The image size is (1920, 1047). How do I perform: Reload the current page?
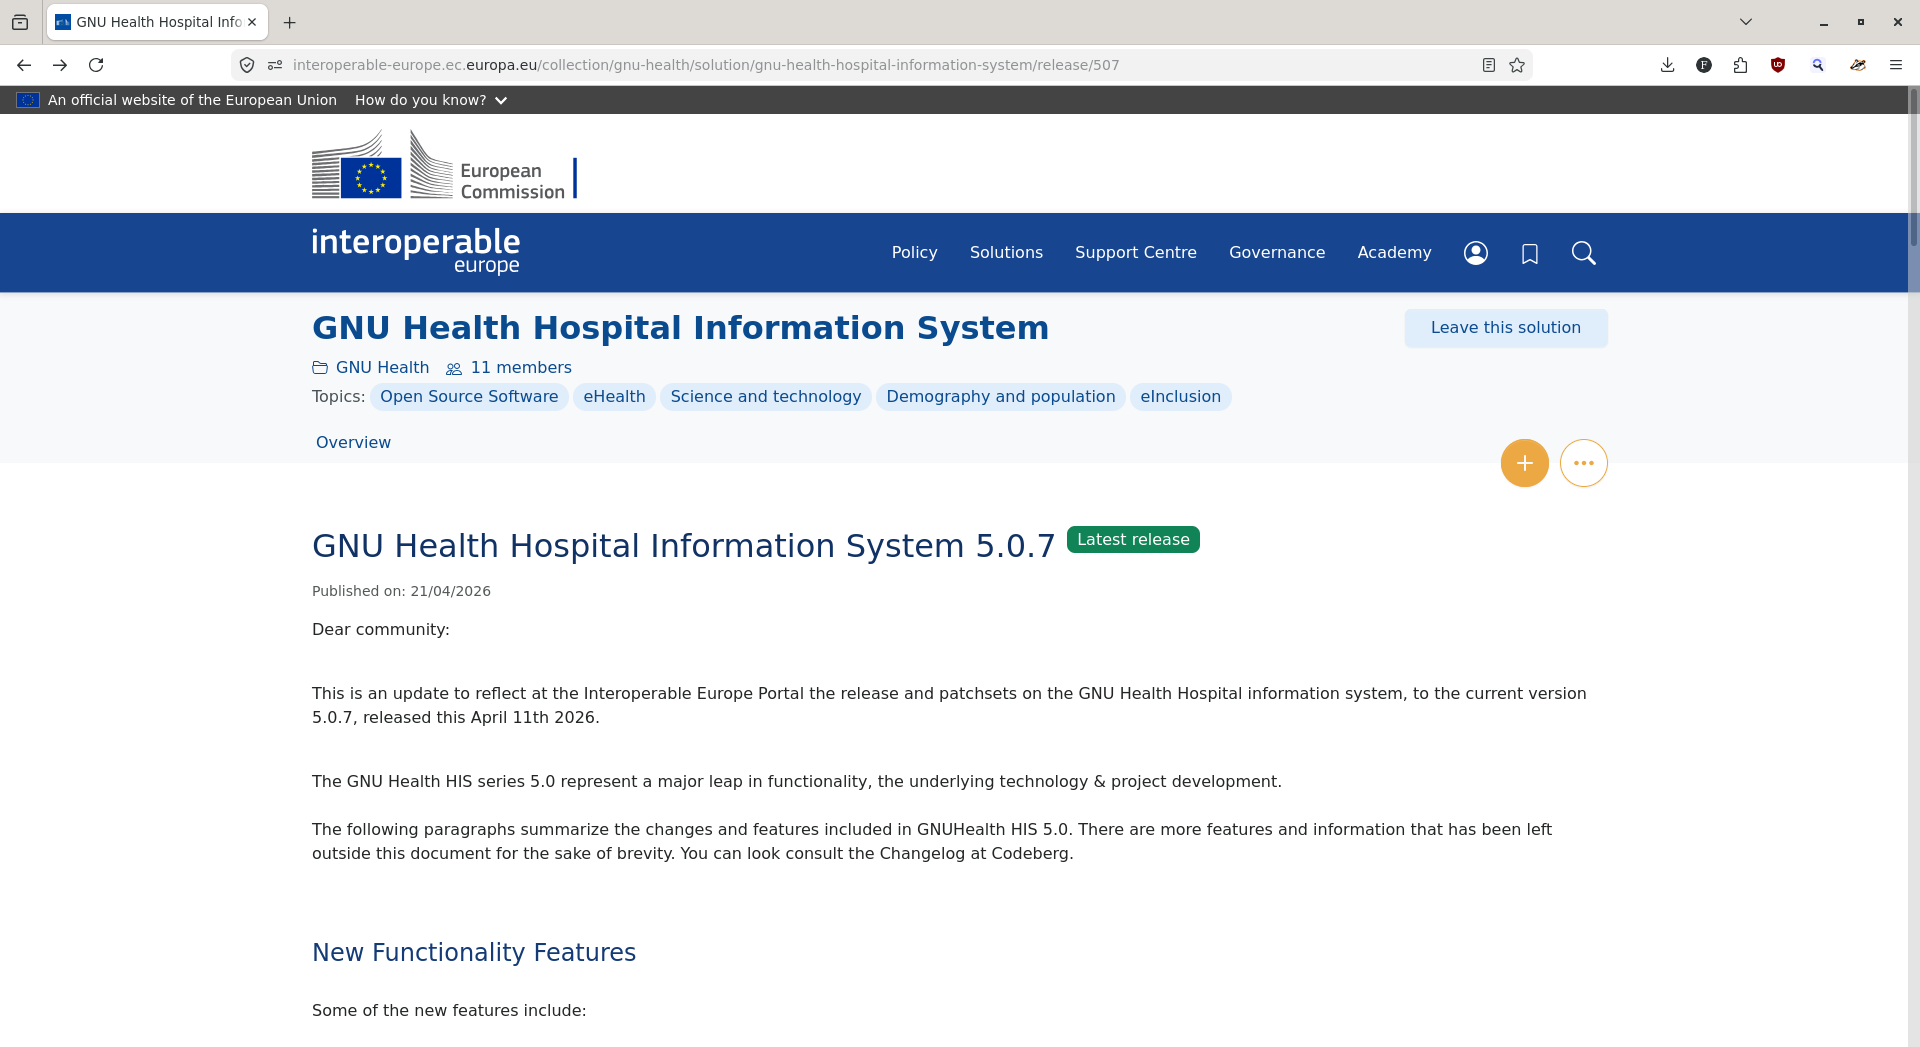tap(96, 65)
